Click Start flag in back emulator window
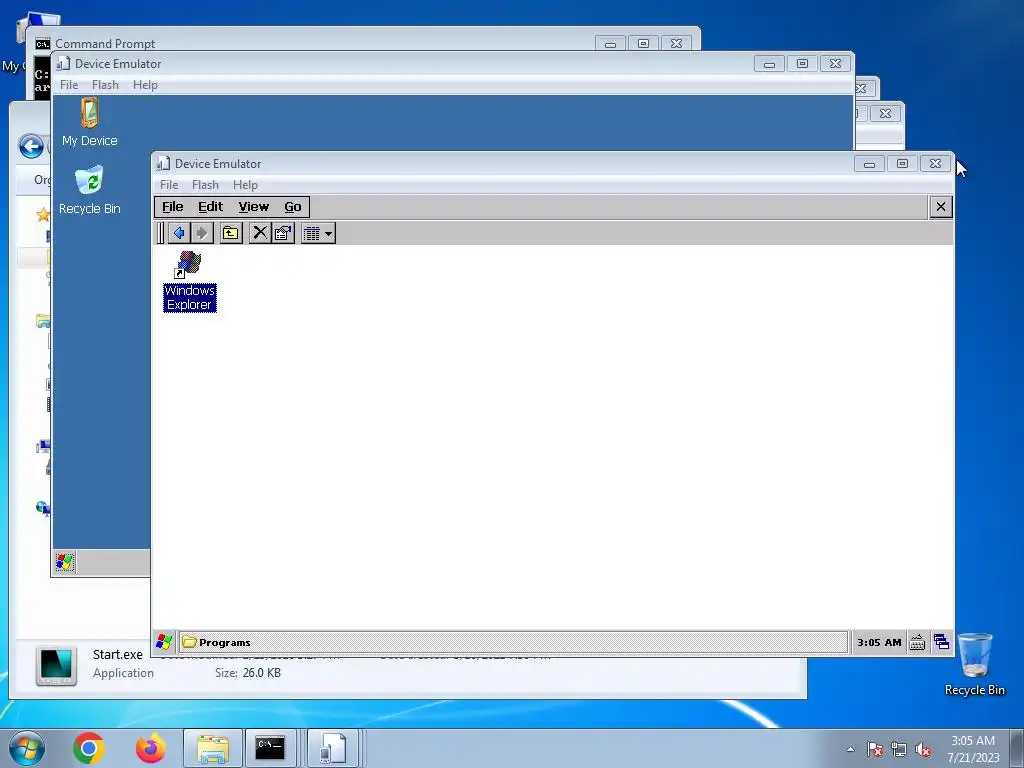The height and width of the screenshot is (768, 1024). (x=65, y=562)
